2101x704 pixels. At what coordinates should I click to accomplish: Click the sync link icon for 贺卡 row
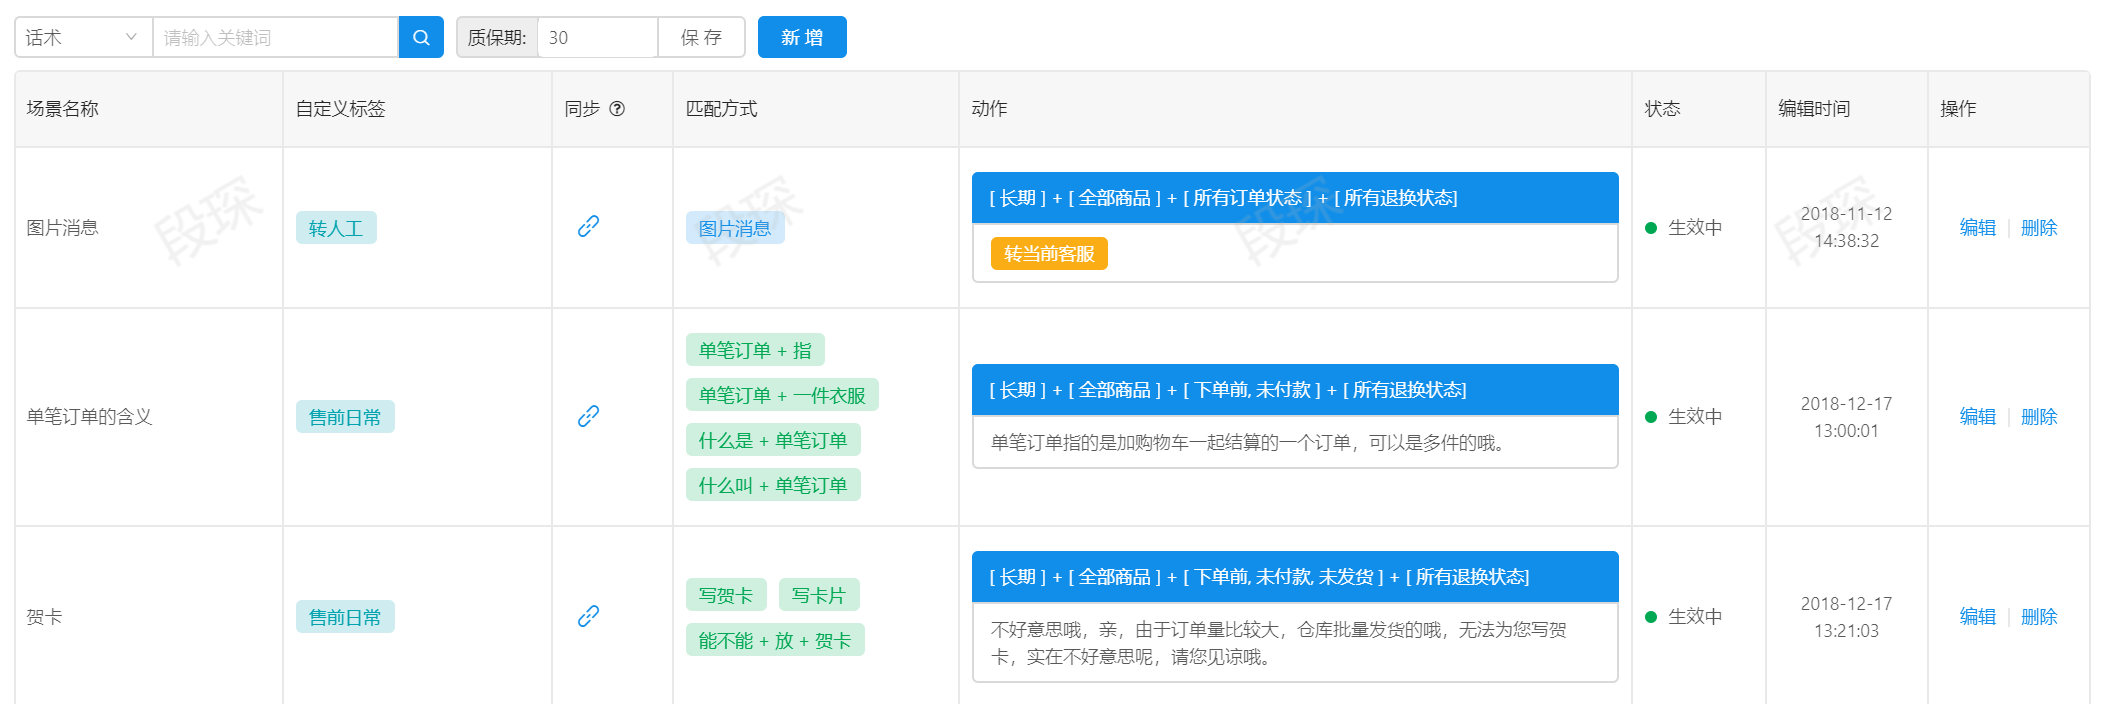point(588,616)
